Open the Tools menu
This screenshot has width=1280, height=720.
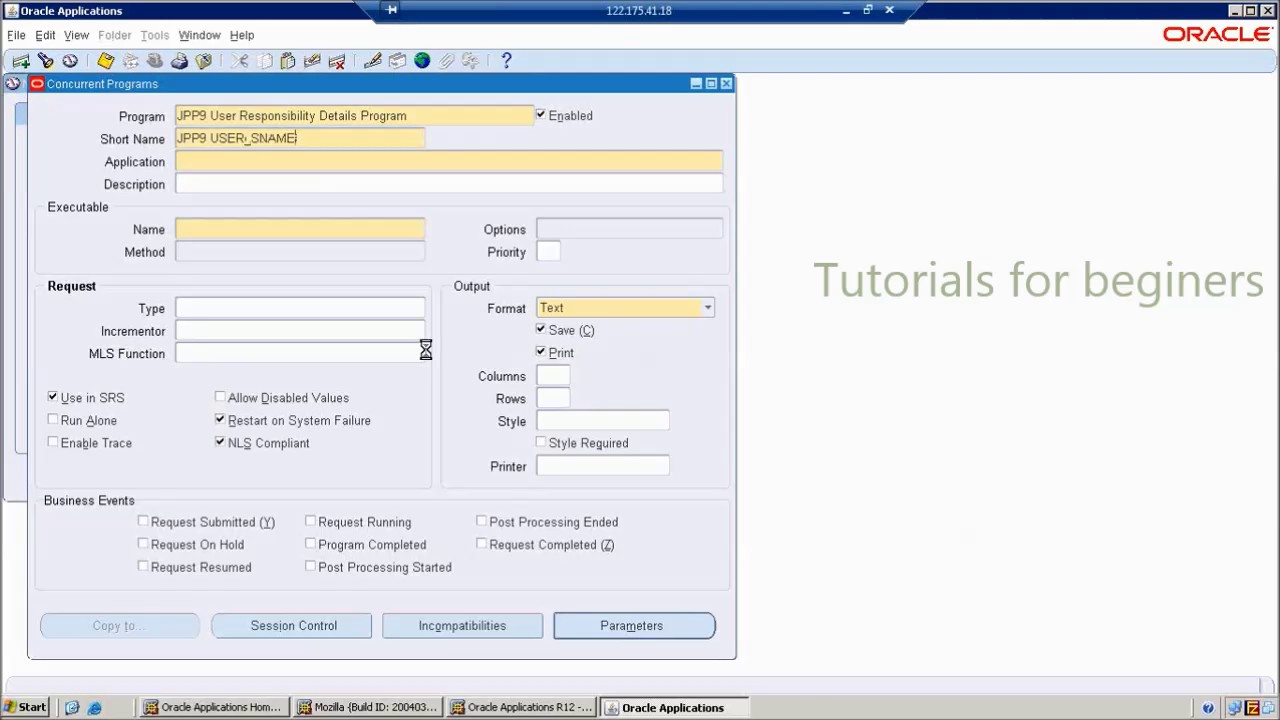154,35
